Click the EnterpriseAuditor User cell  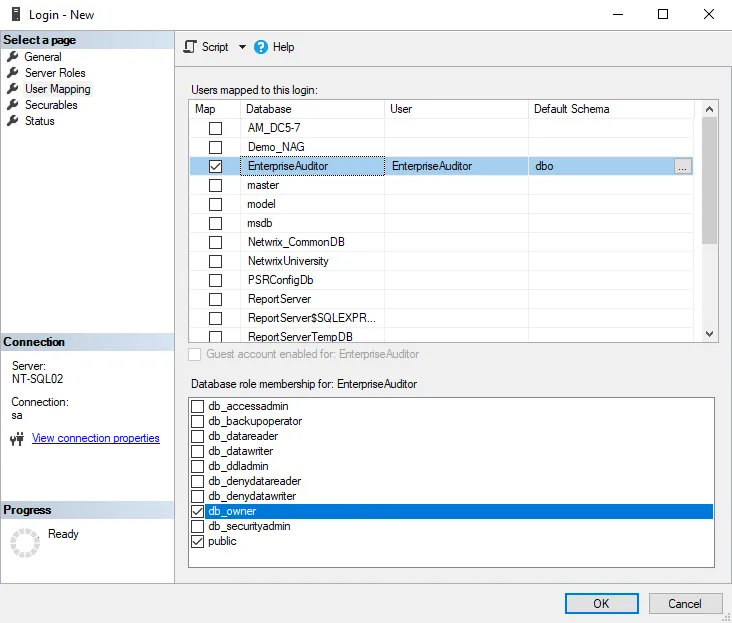click(457, 166)
